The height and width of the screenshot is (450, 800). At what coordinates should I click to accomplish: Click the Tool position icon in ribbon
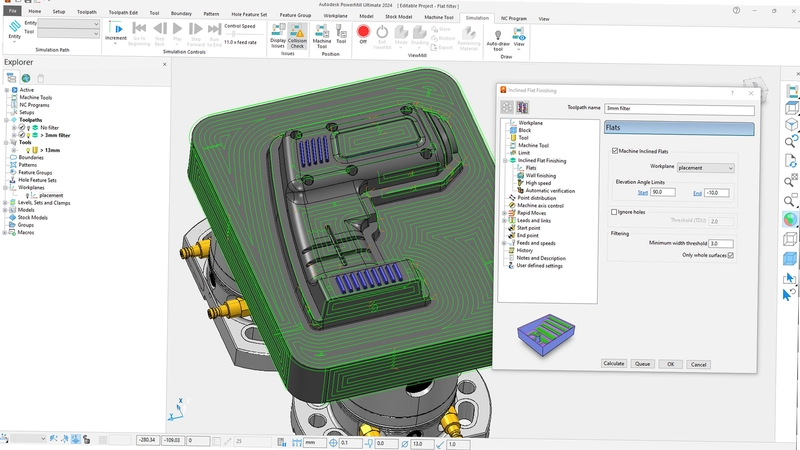point(341,35)
